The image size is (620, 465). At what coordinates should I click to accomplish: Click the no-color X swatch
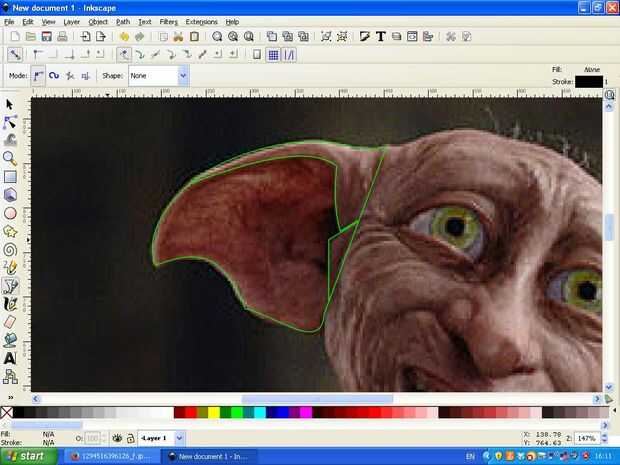tap(6, 413)
